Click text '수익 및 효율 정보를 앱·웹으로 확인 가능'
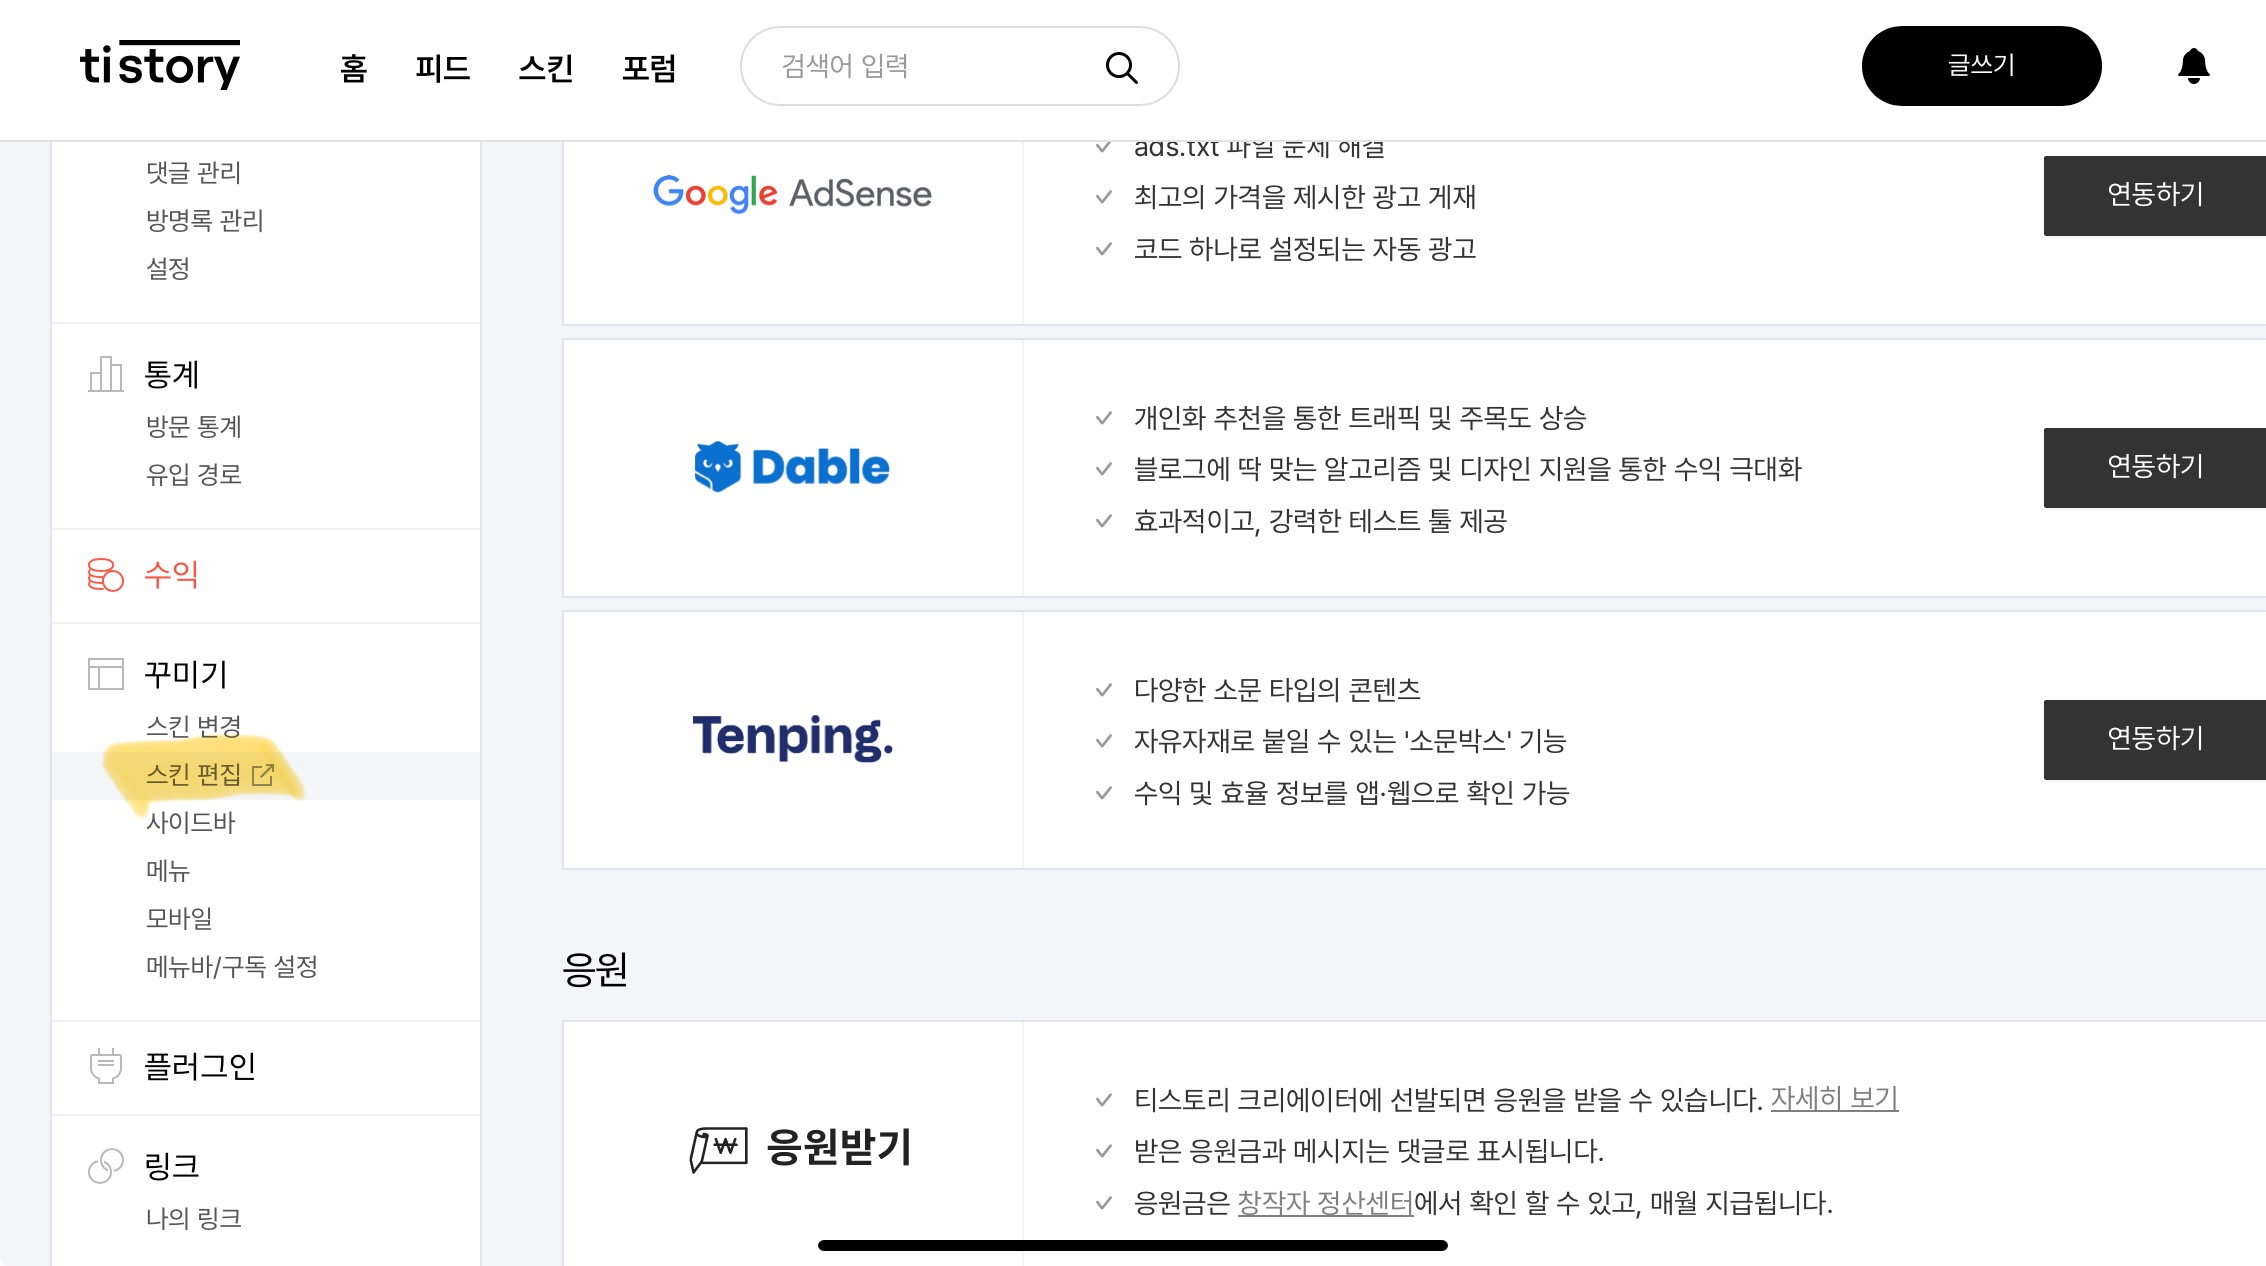The image size is (2266, 1266). point(1351,793)
